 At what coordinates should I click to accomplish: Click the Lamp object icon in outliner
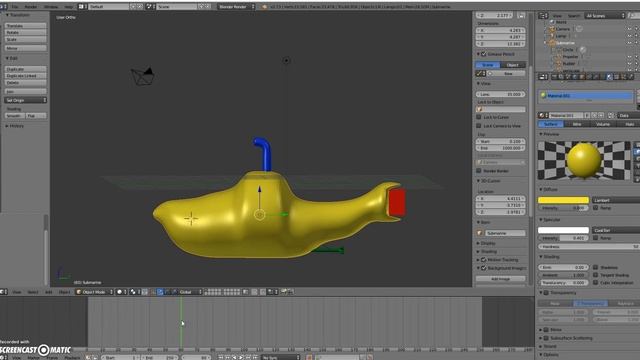552,36
